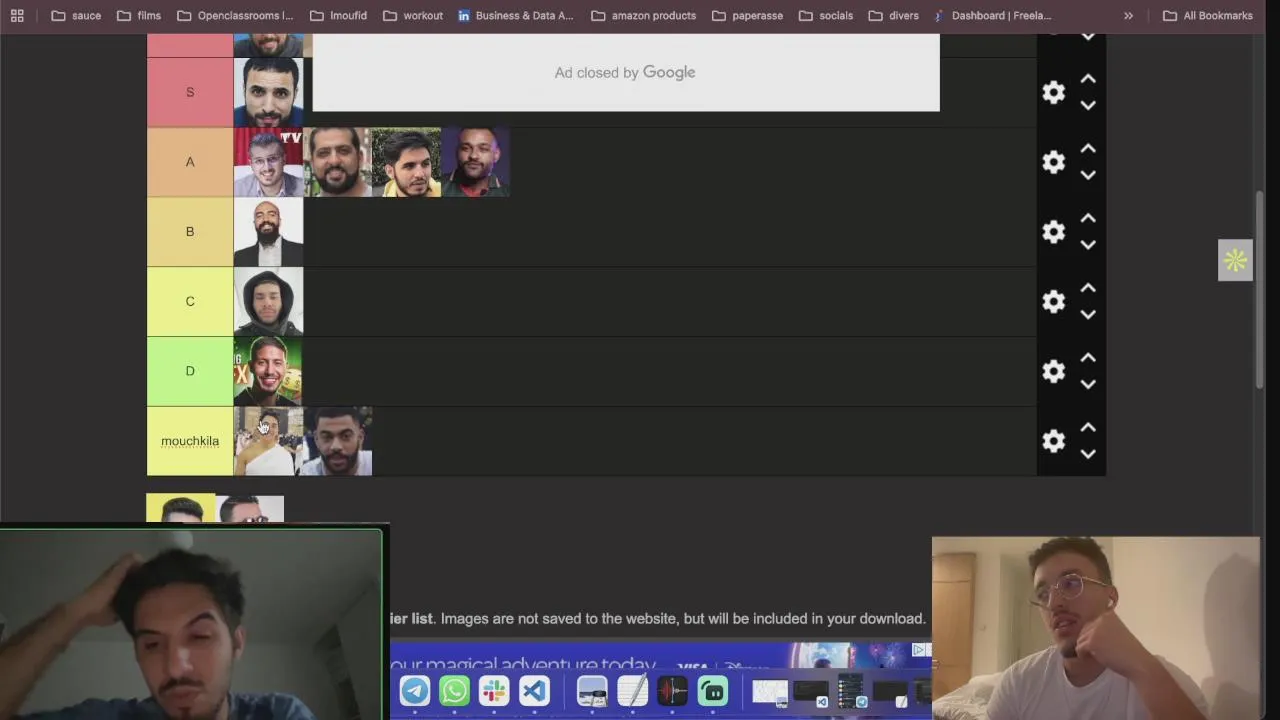Screen dimensions: 1280x720
Task: Select fourth image in tier A row
Action: click(x=475, y=162)
